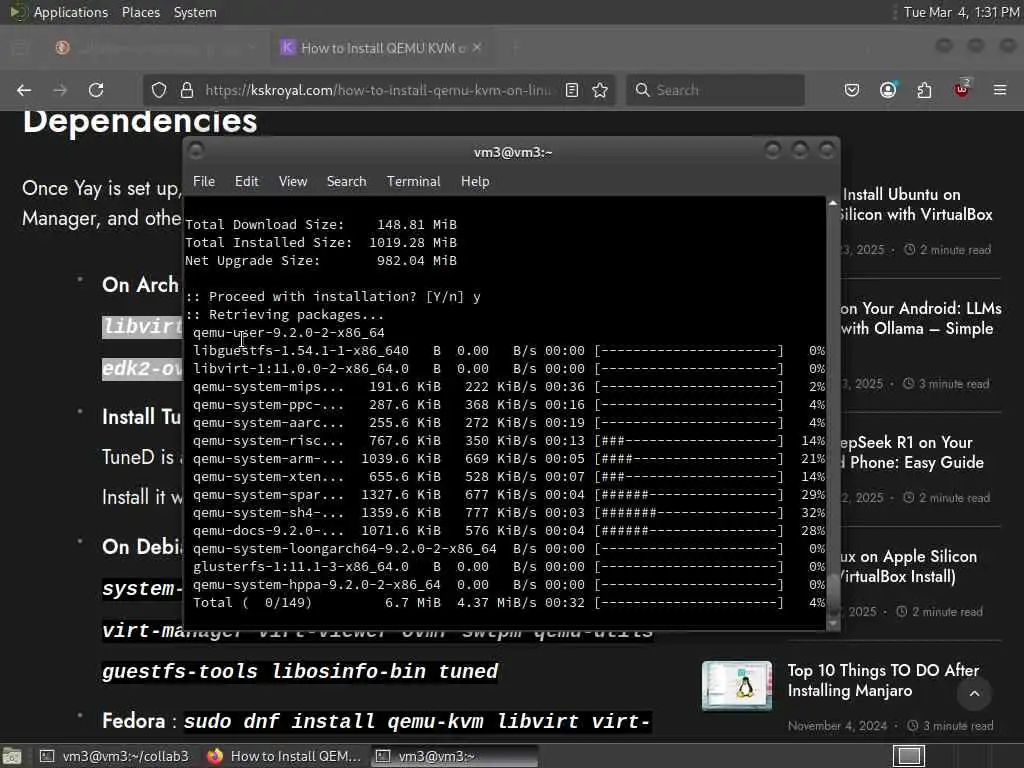1024x768 pixels.
Task: Click the Firefox icon in the taskbar entry
Action: 215,756
